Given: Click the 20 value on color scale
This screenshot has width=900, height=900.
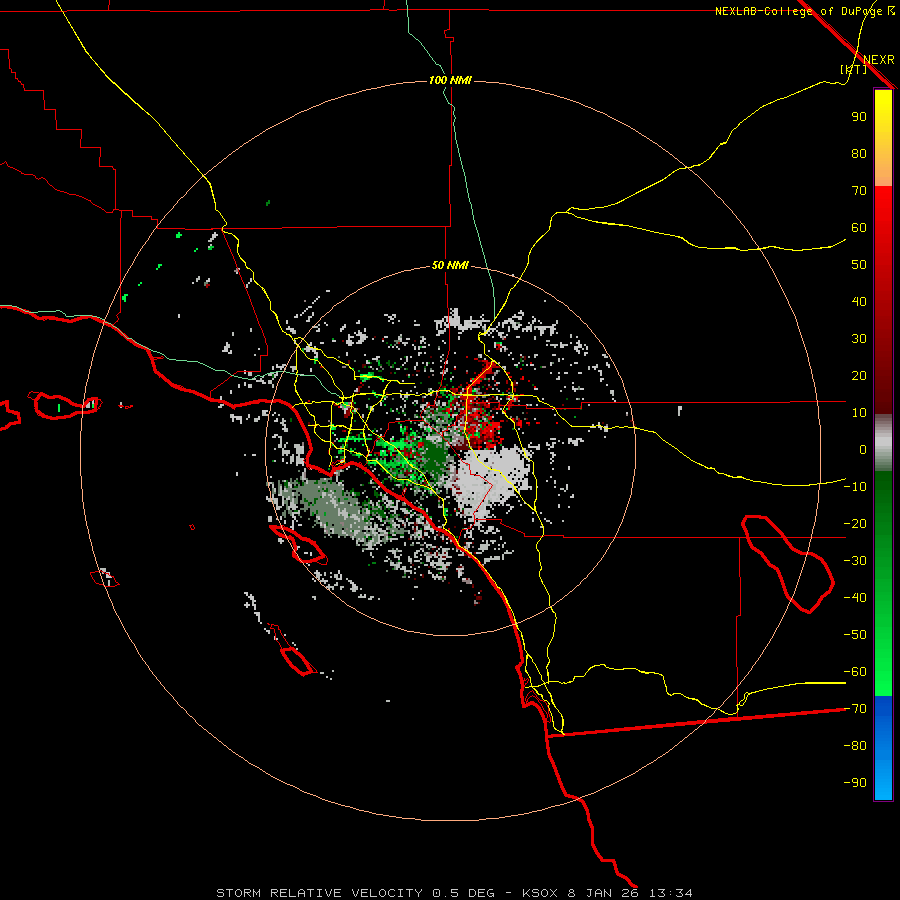Looking at the screenshot, I should pyautogui.click(x=859, y=376).
